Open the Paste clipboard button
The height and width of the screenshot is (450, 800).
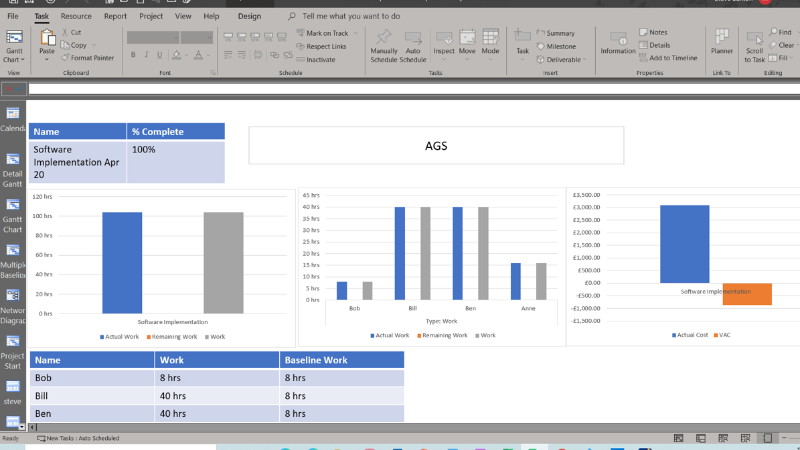pyautogui.click(x=47, y=44)
